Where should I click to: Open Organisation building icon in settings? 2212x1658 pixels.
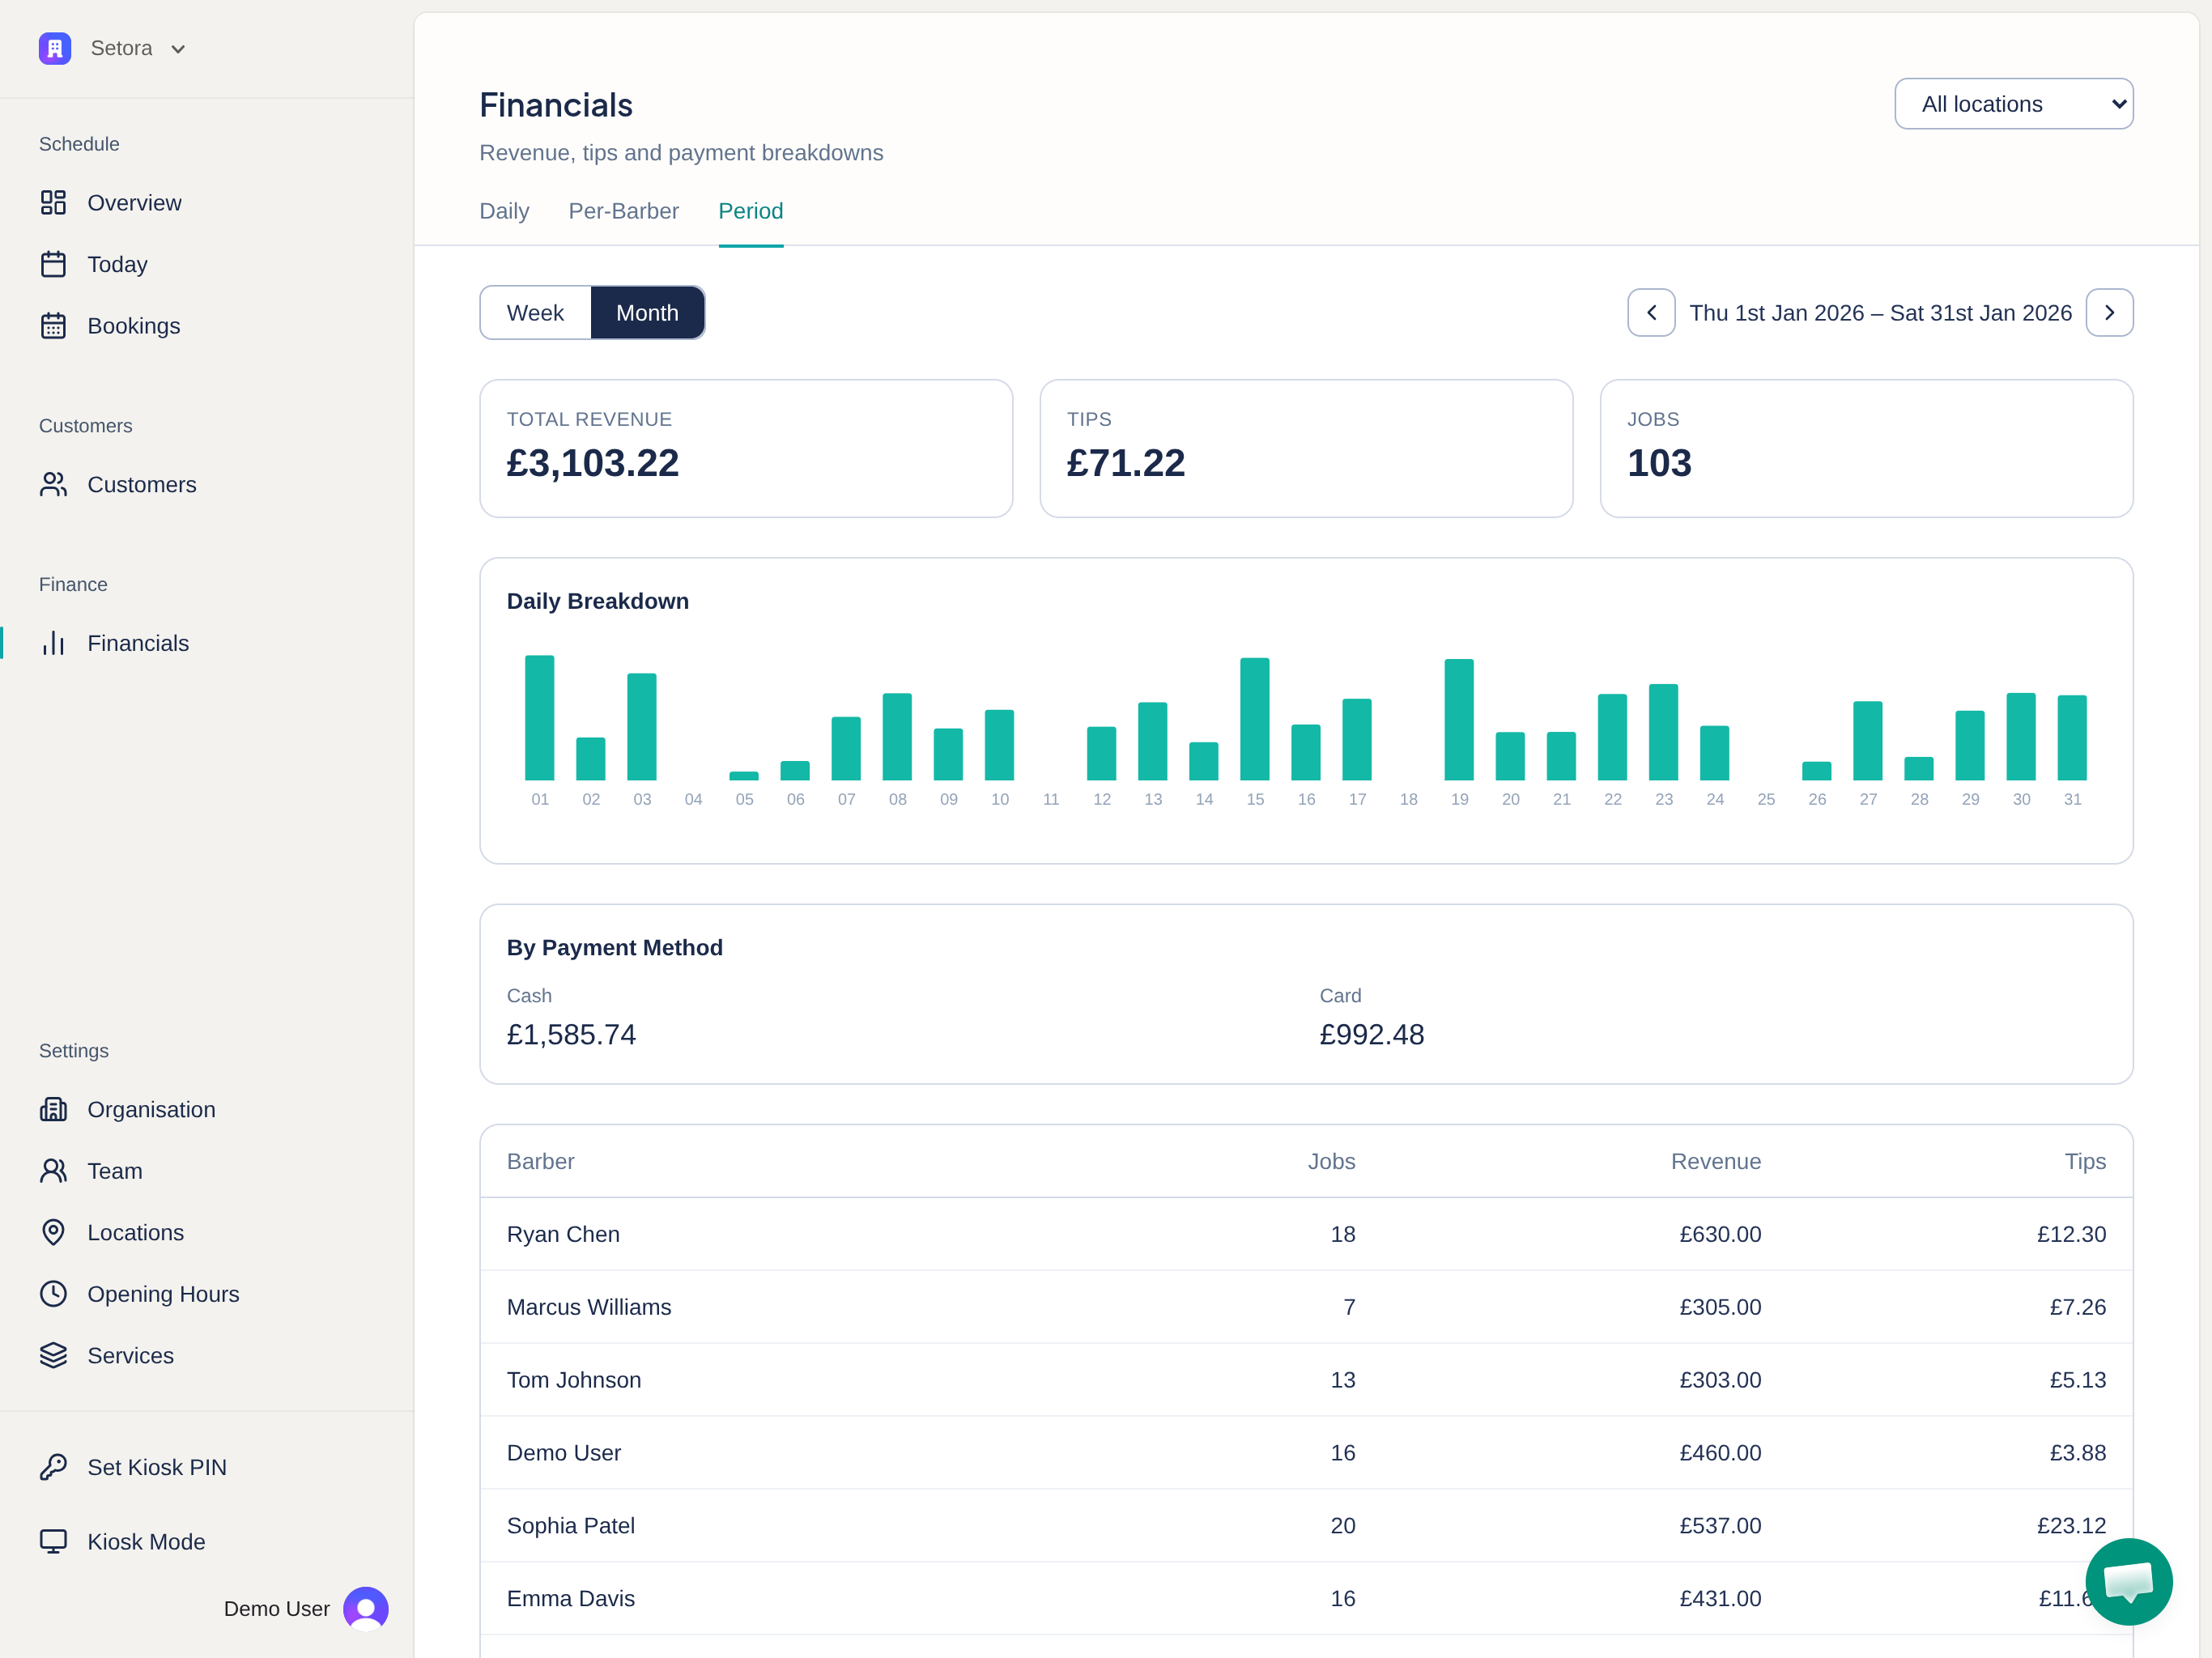pyautogui.click(x=53, y=1110)
